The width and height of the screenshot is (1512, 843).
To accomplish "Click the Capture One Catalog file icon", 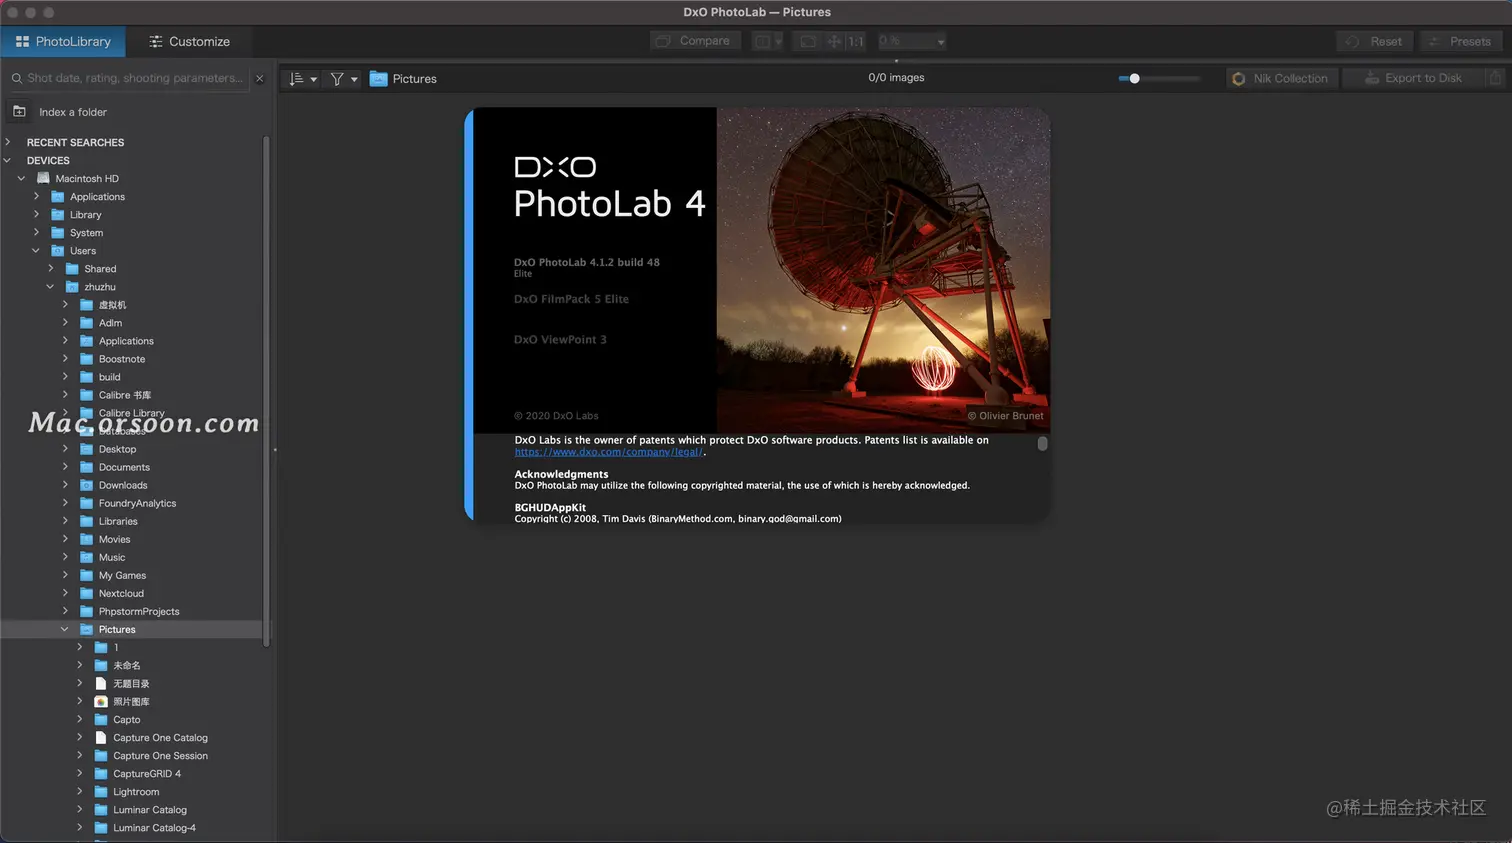I will pyautogui.click(x=101, y=737).
